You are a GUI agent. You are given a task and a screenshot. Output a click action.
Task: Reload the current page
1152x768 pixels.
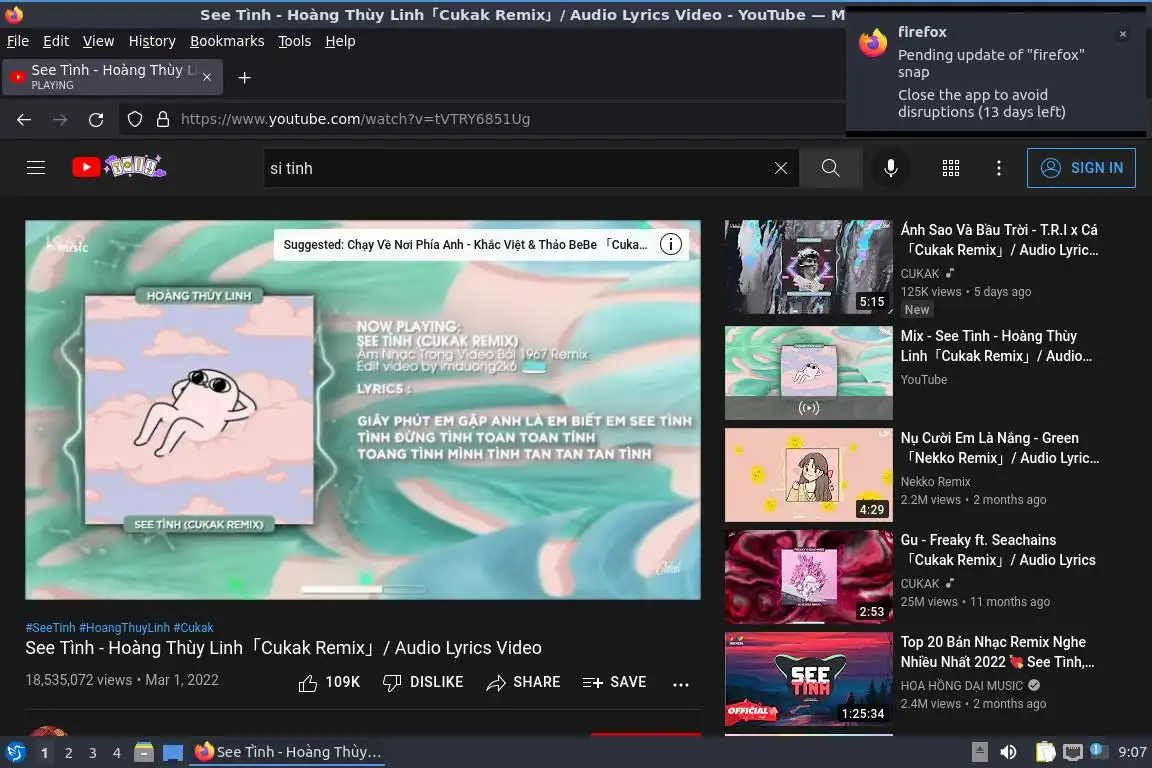click(96, 119)
